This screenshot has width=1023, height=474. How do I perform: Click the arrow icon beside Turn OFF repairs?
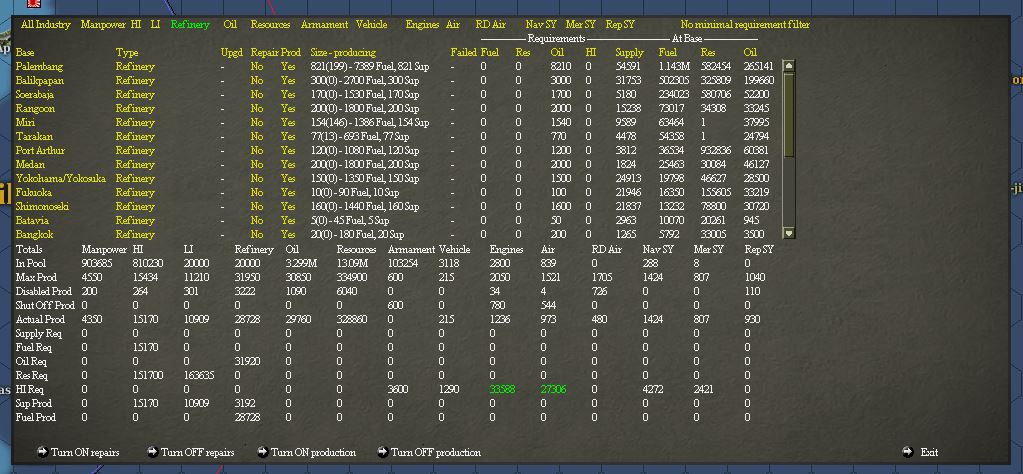(x=153, y=452)
